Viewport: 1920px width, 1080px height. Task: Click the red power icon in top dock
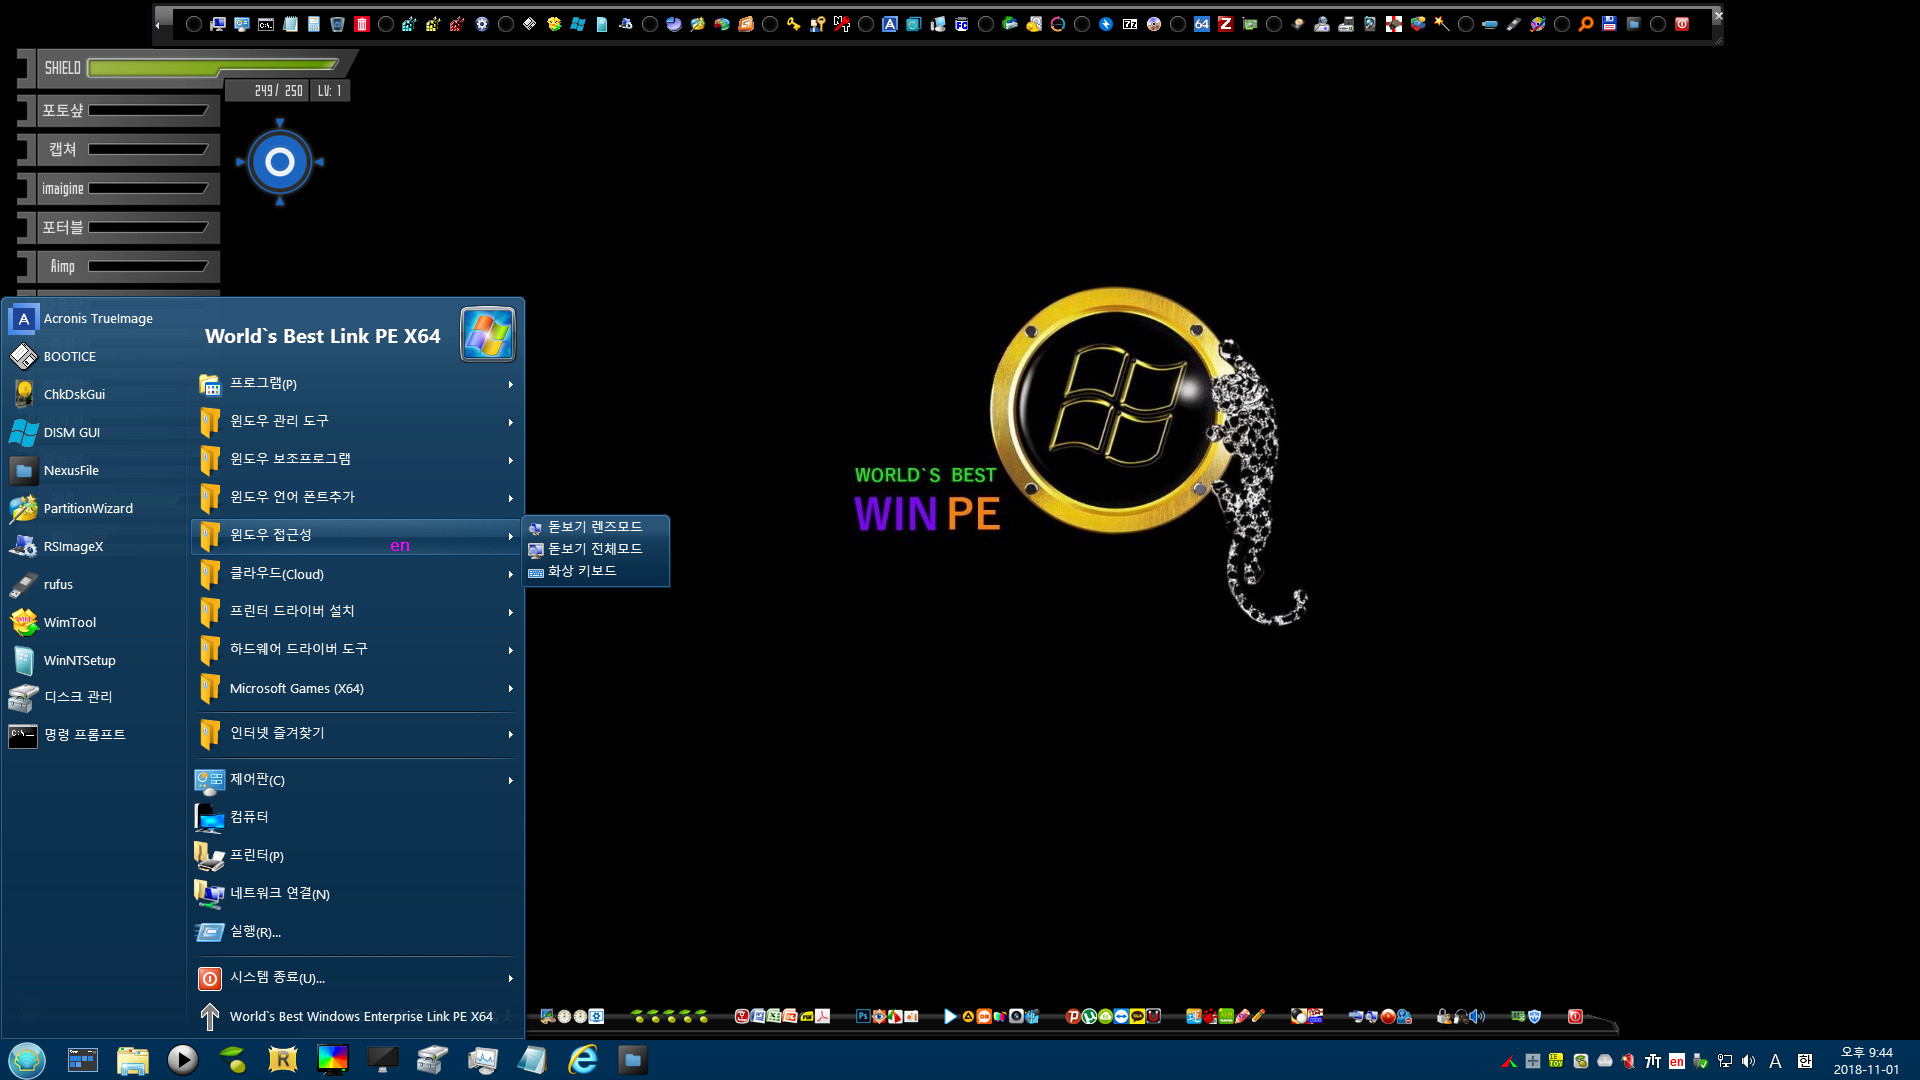[1682, 24]
